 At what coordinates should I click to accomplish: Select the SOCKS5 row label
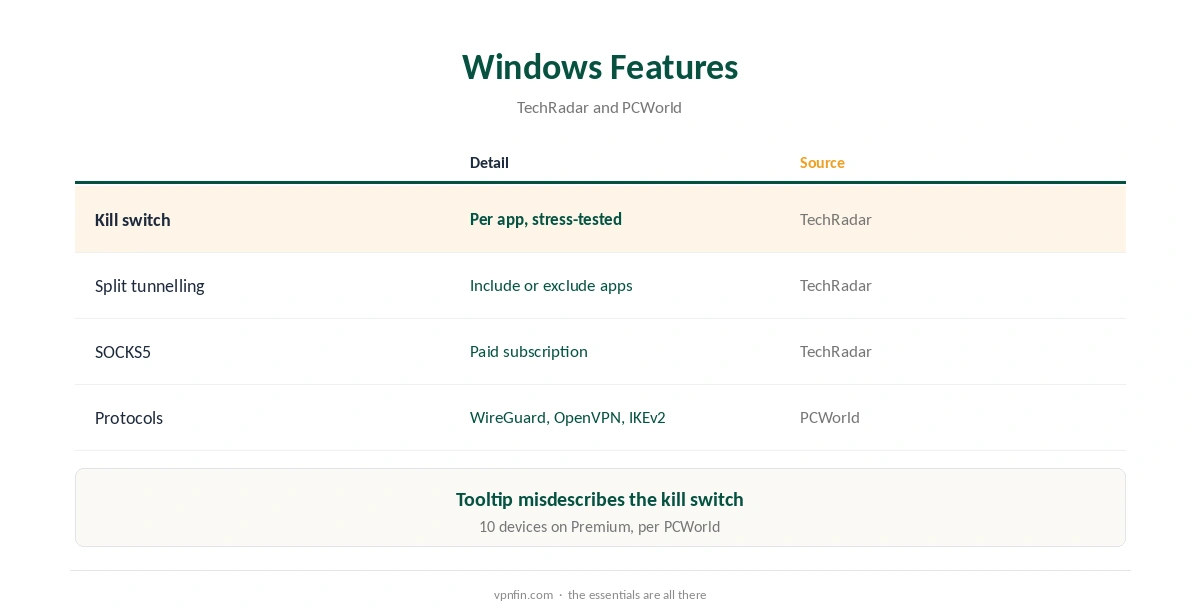[x=123, y=352]
